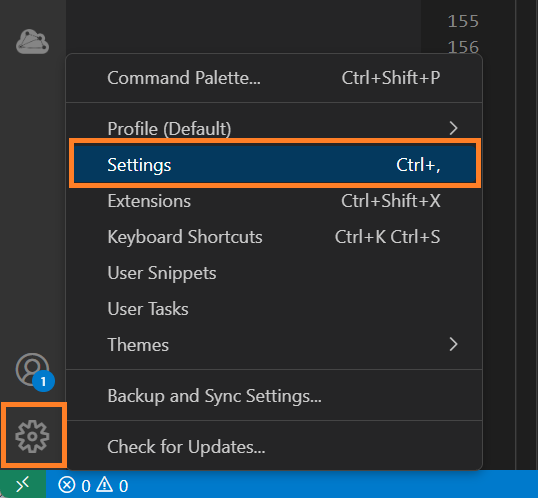Screen dimensions: 538x498
Task: Click the errors count icon in status bar
Action: (67, 485)
